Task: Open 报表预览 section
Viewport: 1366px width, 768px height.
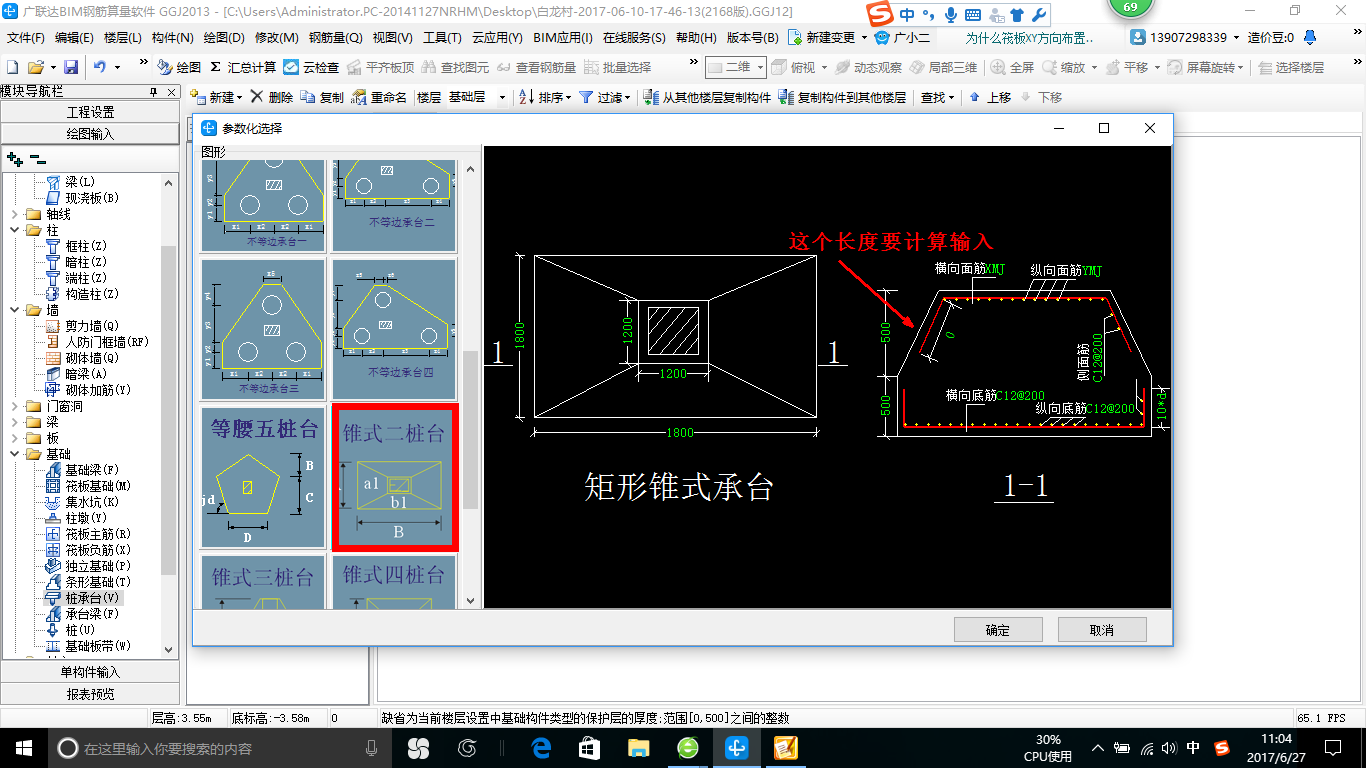Action: pyautogui.click(x=91, y=694)
